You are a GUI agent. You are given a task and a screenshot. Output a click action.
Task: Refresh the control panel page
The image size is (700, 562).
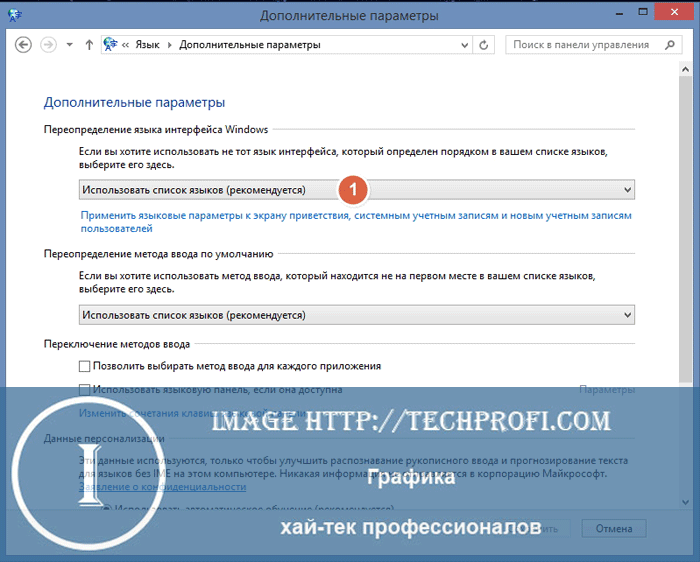[485, 45]
